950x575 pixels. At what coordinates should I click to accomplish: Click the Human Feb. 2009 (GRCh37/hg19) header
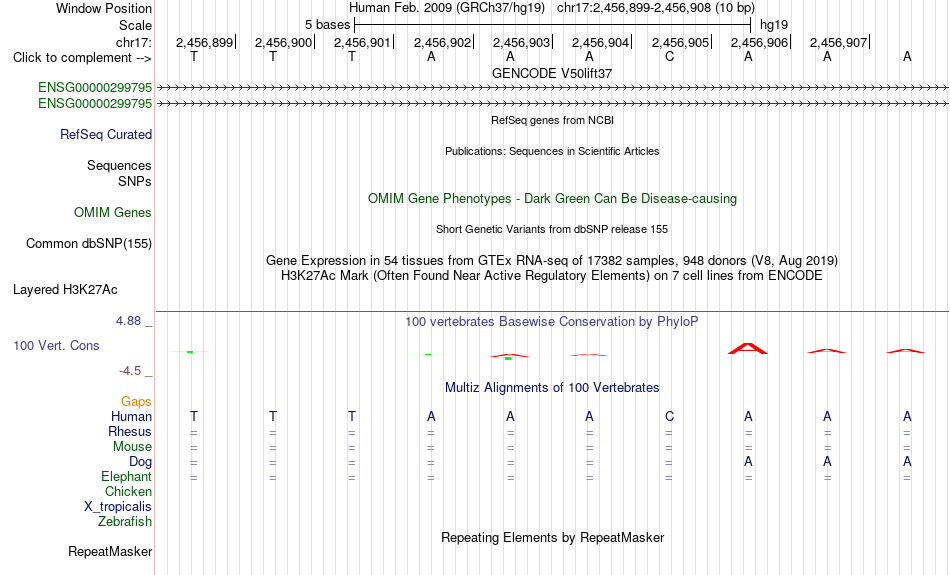point(447,8)
